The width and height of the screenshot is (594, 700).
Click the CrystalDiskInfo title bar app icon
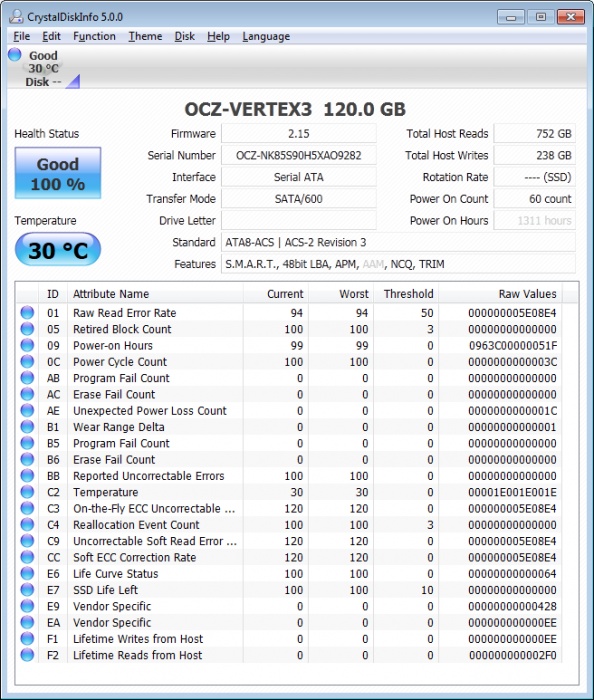(x=16, y=17)
